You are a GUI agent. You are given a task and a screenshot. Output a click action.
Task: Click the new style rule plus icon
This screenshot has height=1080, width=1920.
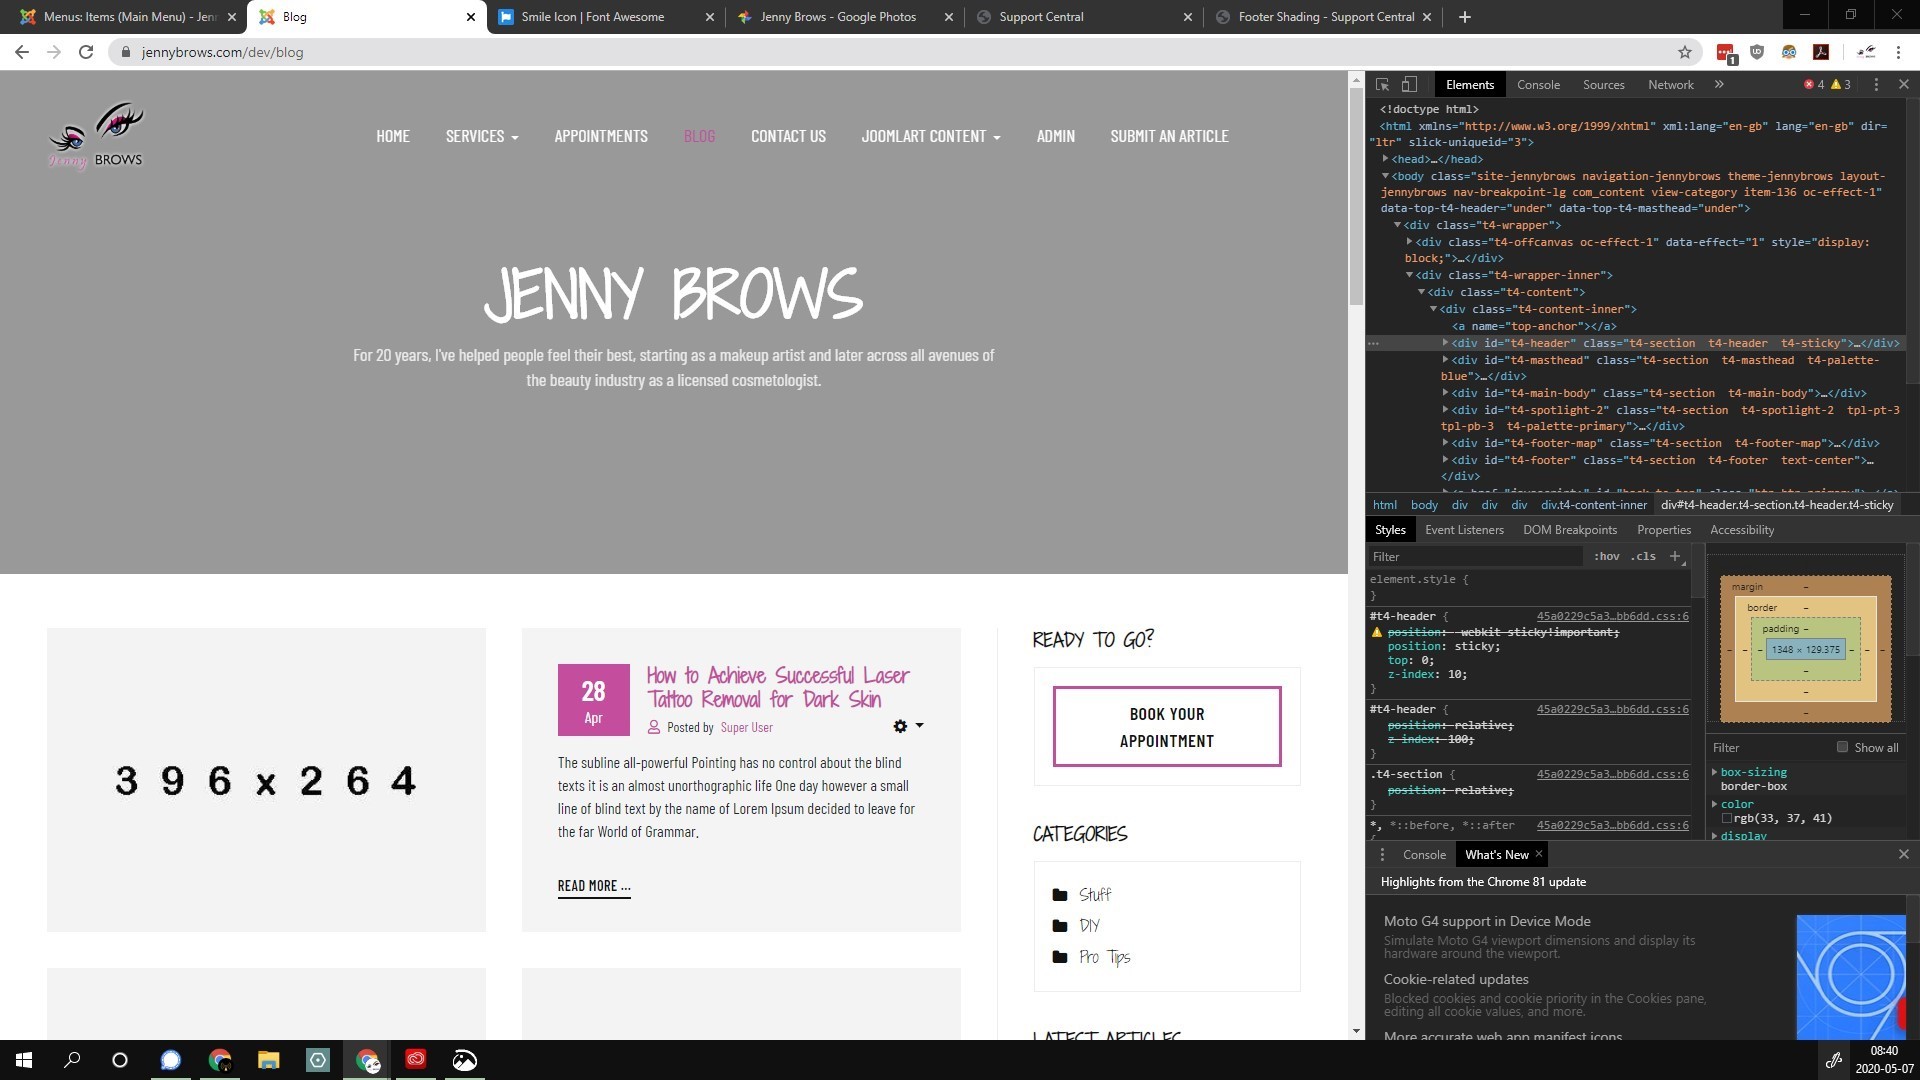tap(1675, 556)
